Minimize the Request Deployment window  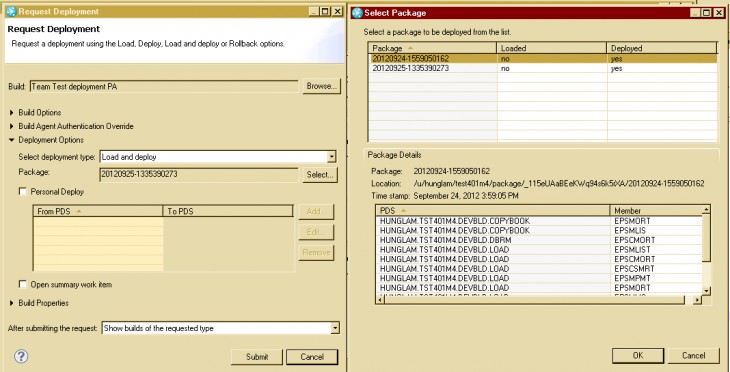[x=314, y=12]
